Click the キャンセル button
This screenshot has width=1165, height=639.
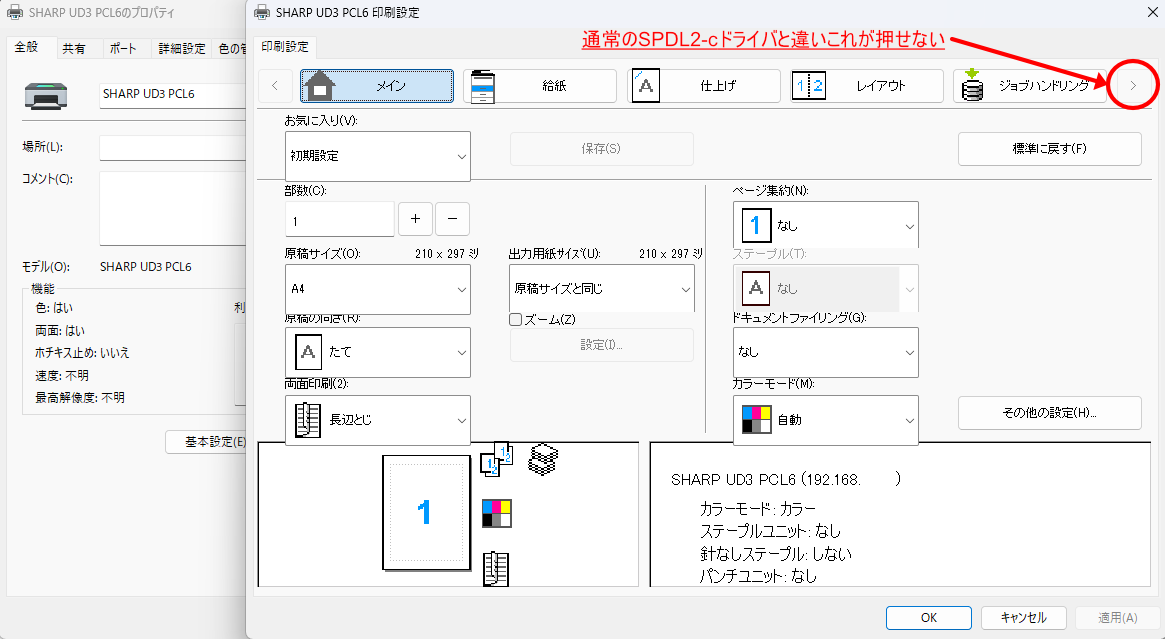pyautogui.click(x=1024, y=617)
